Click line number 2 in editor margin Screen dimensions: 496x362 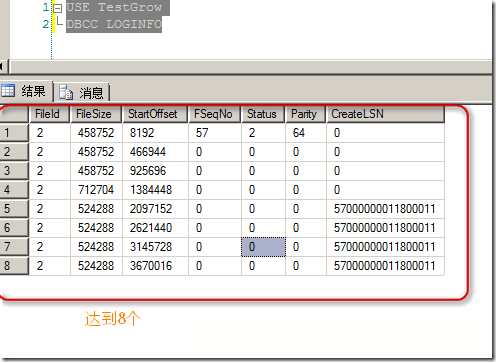[46, 24]
